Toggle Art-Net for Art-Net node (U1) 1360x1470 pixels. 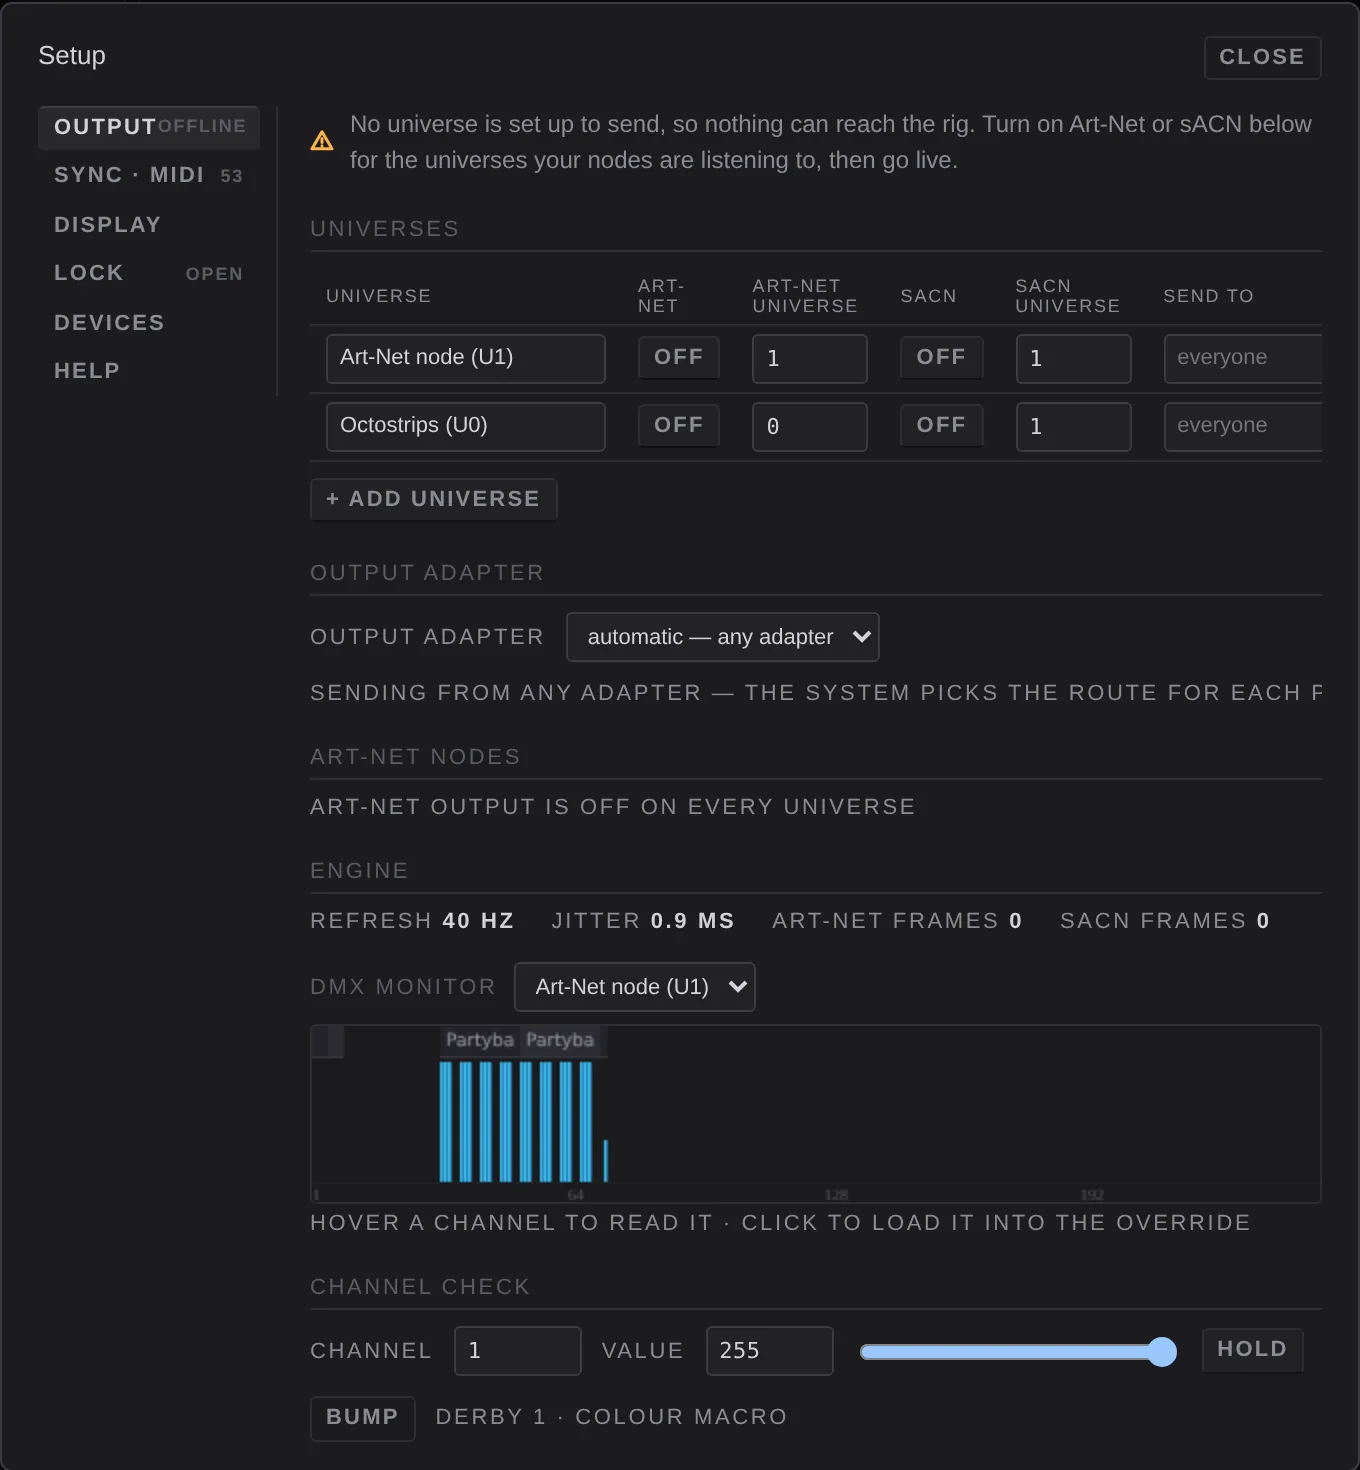pyautogui.click(x=679, y=358)
